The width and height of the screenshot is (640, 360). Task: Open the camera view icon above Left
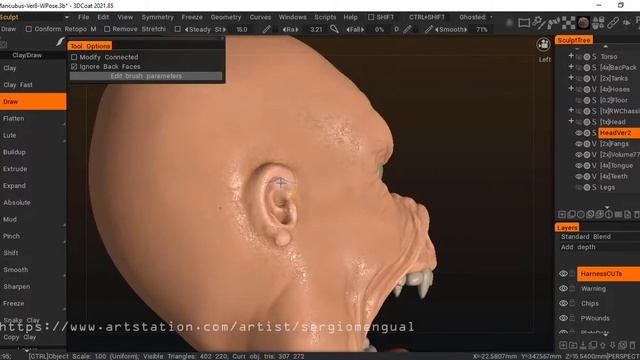pos(543,44)
